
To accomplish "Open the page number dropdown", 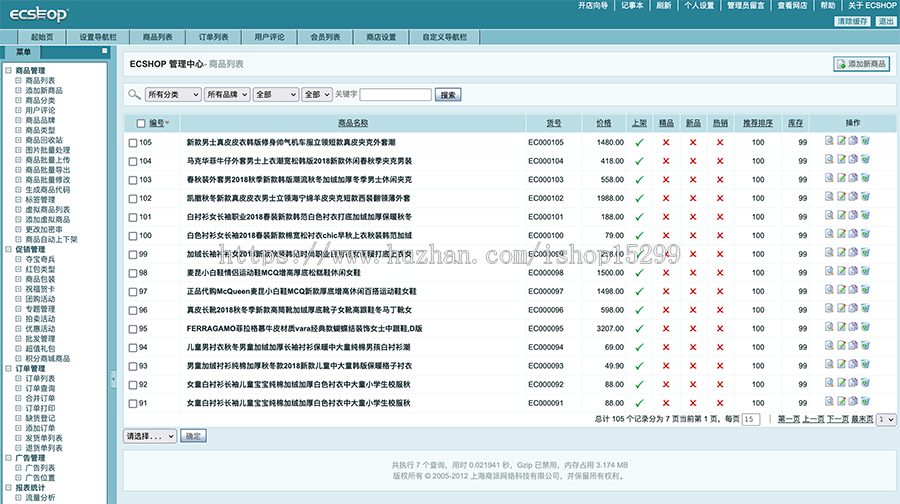I will [886, 420].
